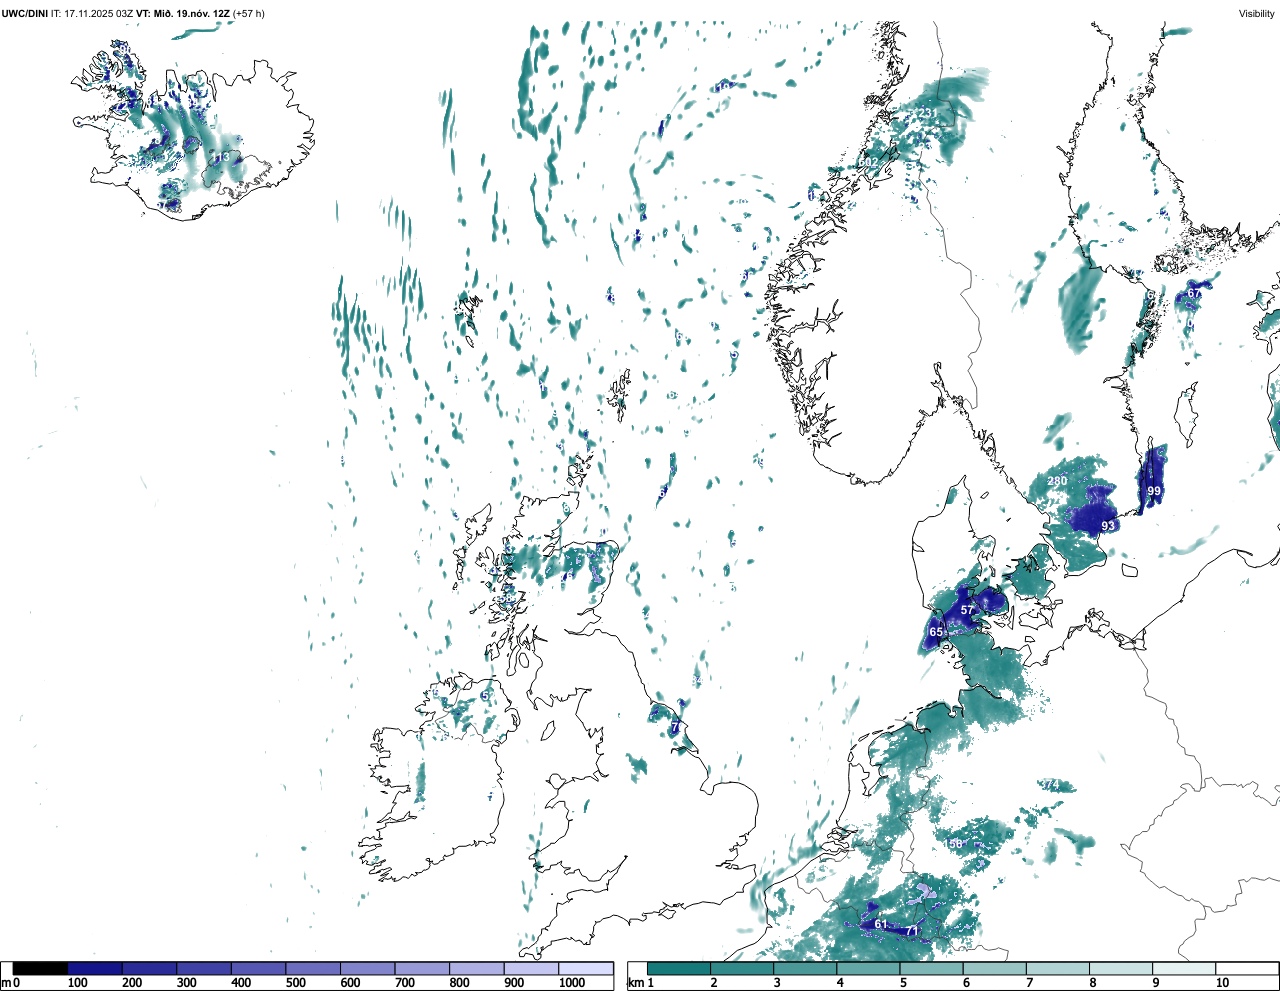Click the black 0–100 m legend swatch
1280x991 pixels.
[x=41, y=968]
